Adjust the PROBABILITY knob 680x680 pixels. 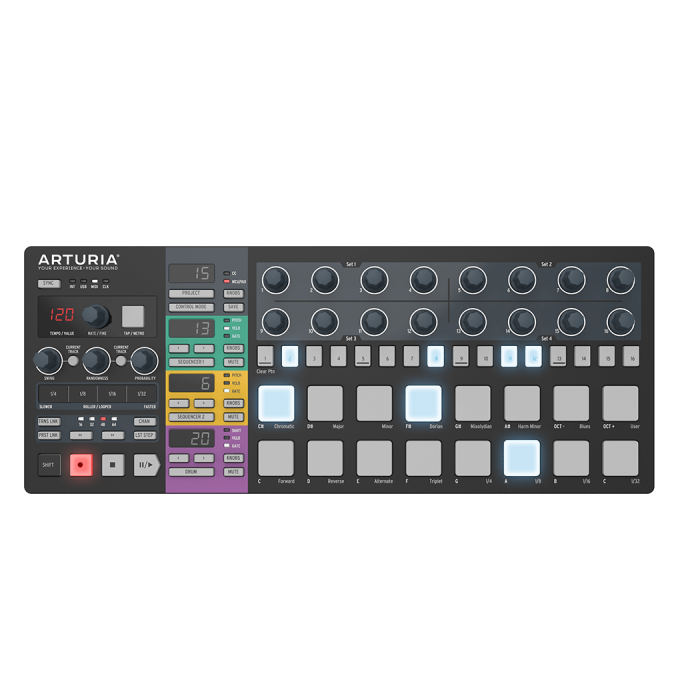(x=144, y=360)
